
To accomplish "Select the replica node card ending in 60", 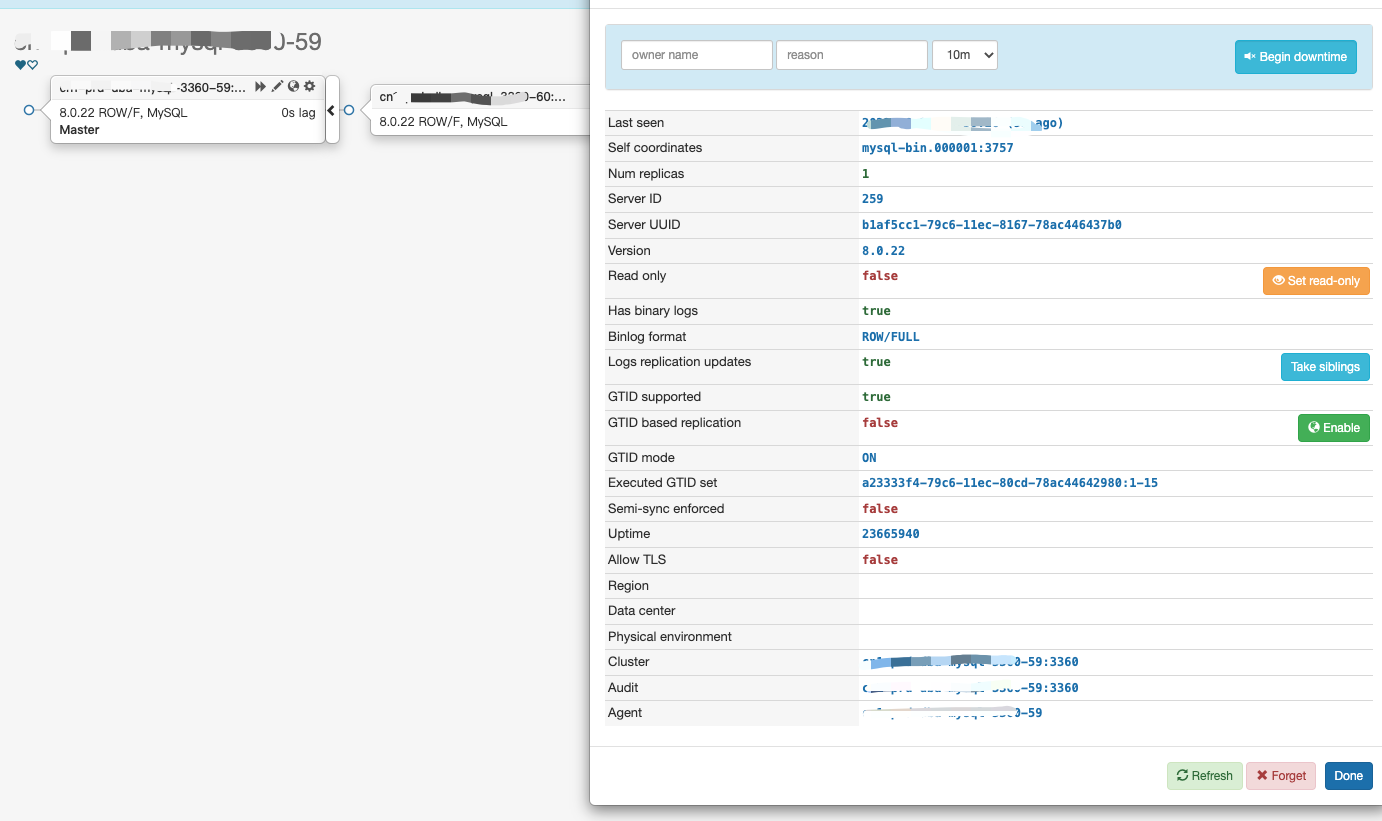I will tap(480, 110).
